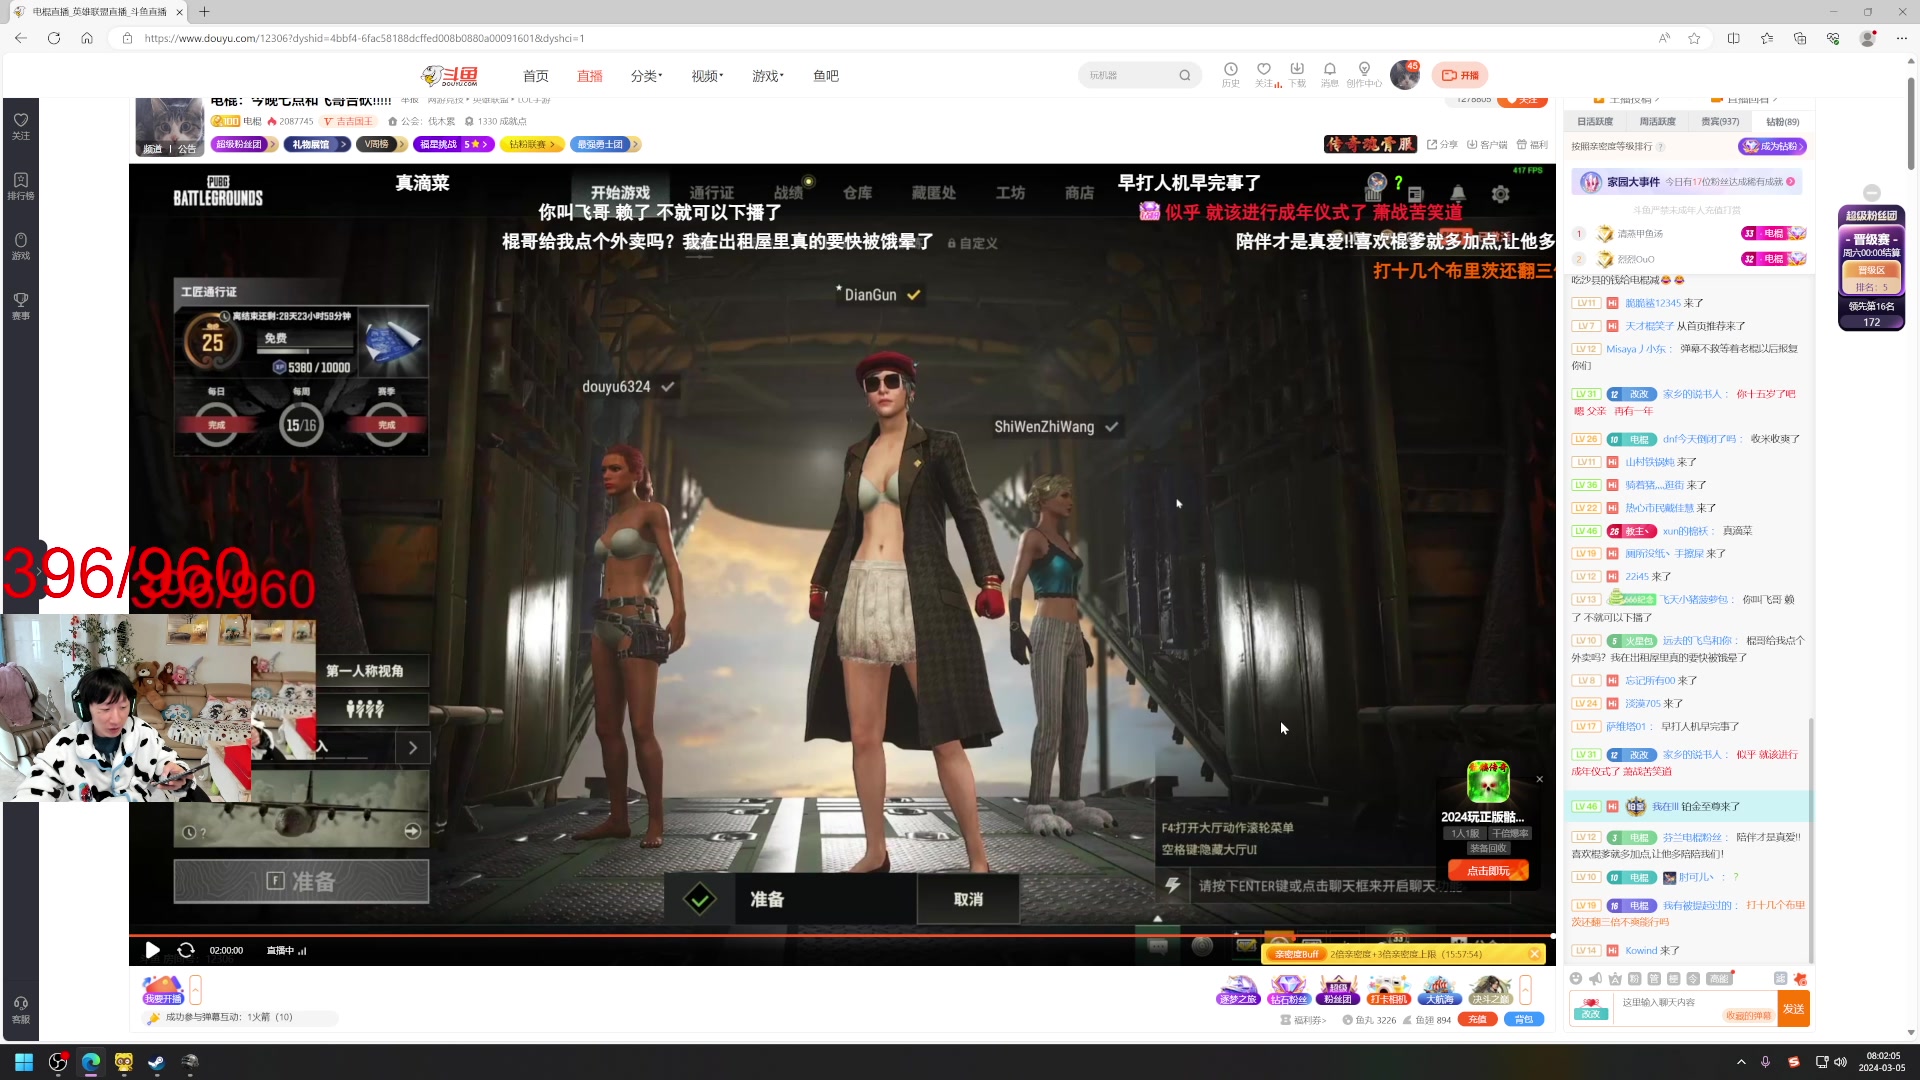Image resolution: width=1920 pixels, height=1080 pixels.
Task: Collapse the activity icons row arrow
Action: (x=1525, y=990)
